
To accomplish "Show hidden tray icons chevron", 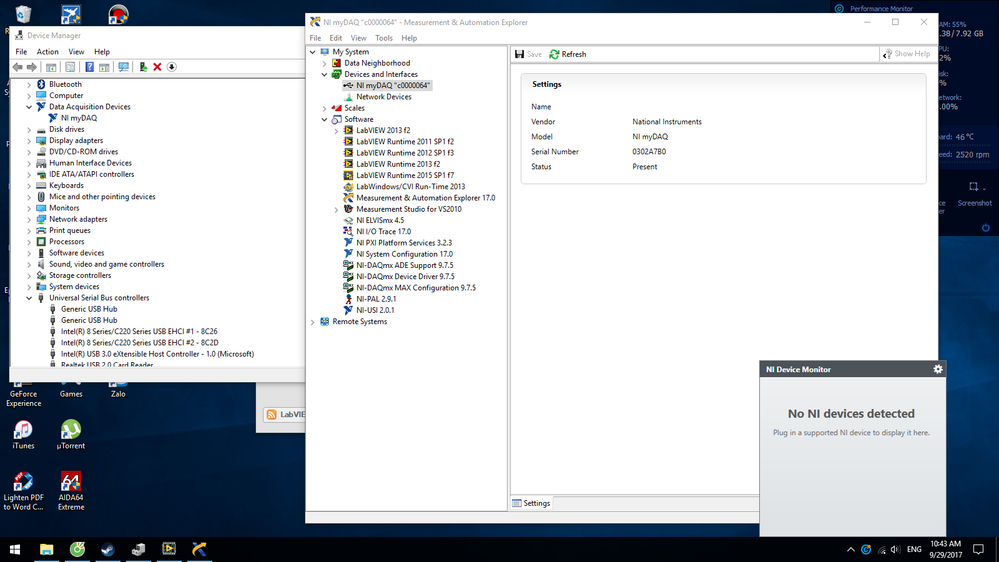I will click(x=851, y=549).
